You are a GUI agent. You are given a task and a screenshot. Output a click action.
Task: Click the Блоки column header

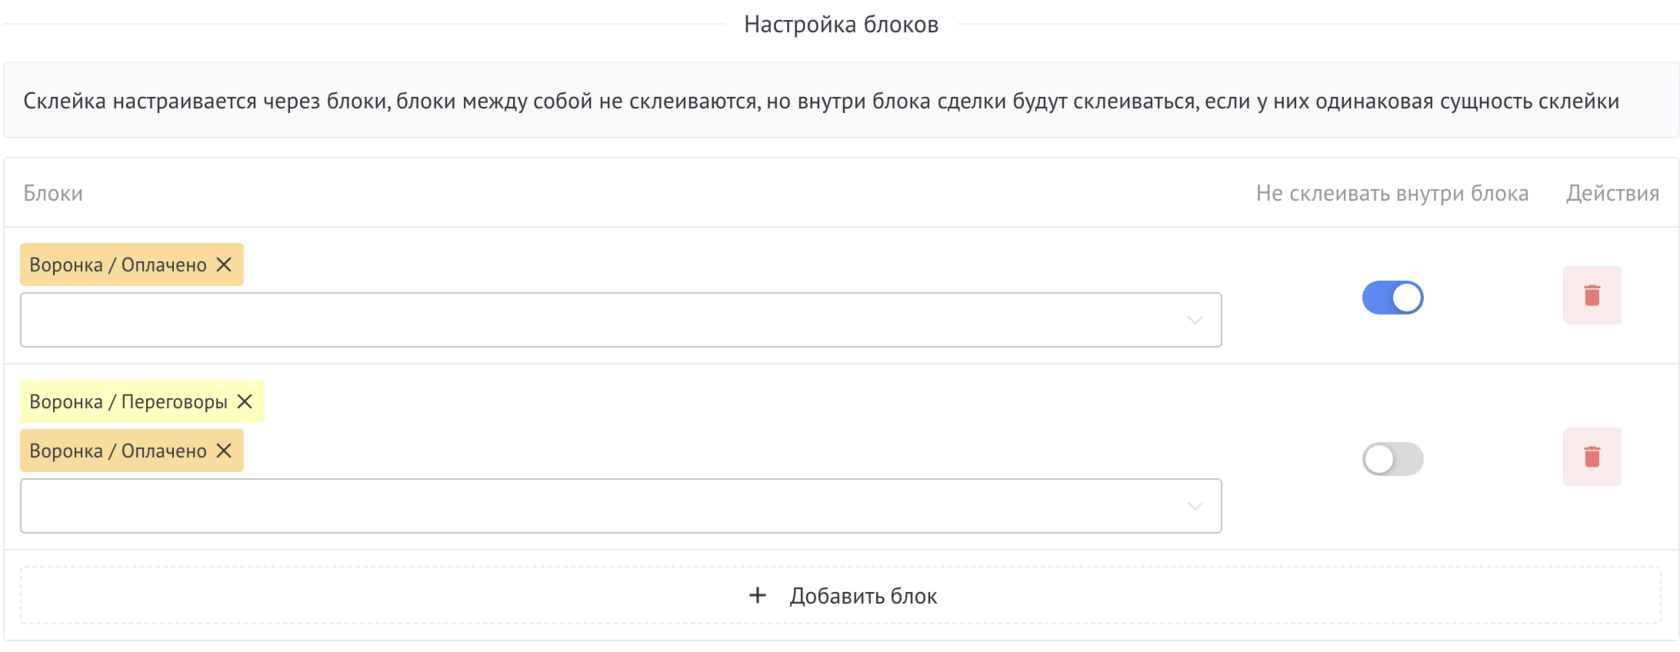click(53, 193)
